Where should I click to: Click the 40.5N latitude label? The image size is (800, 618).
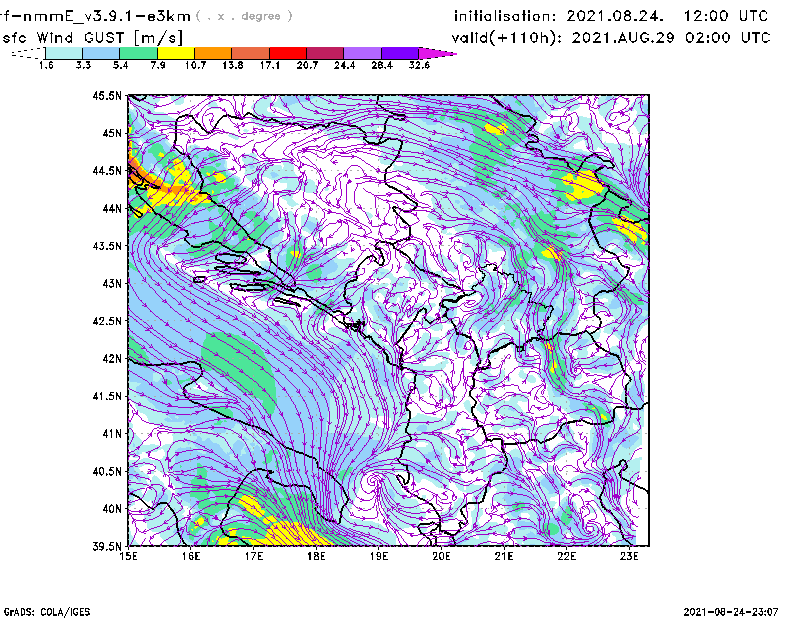coord(107,472)
